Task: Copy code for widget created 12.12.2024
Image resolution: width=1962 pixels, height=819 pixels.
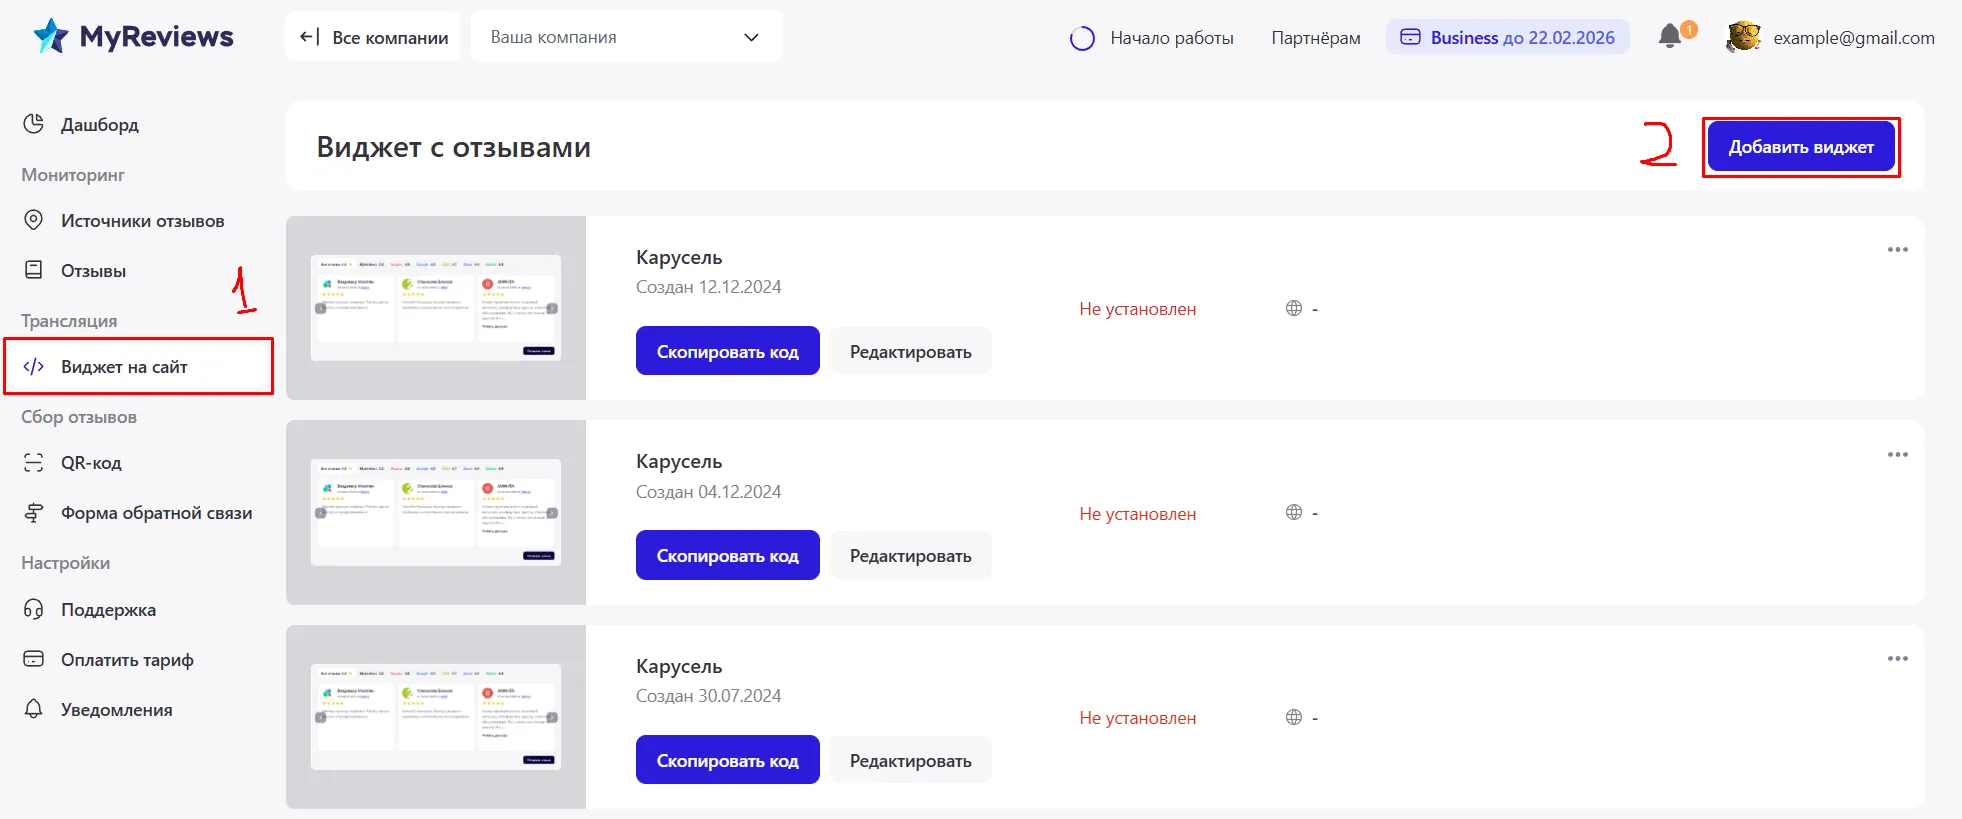Action: click(728, 351)
